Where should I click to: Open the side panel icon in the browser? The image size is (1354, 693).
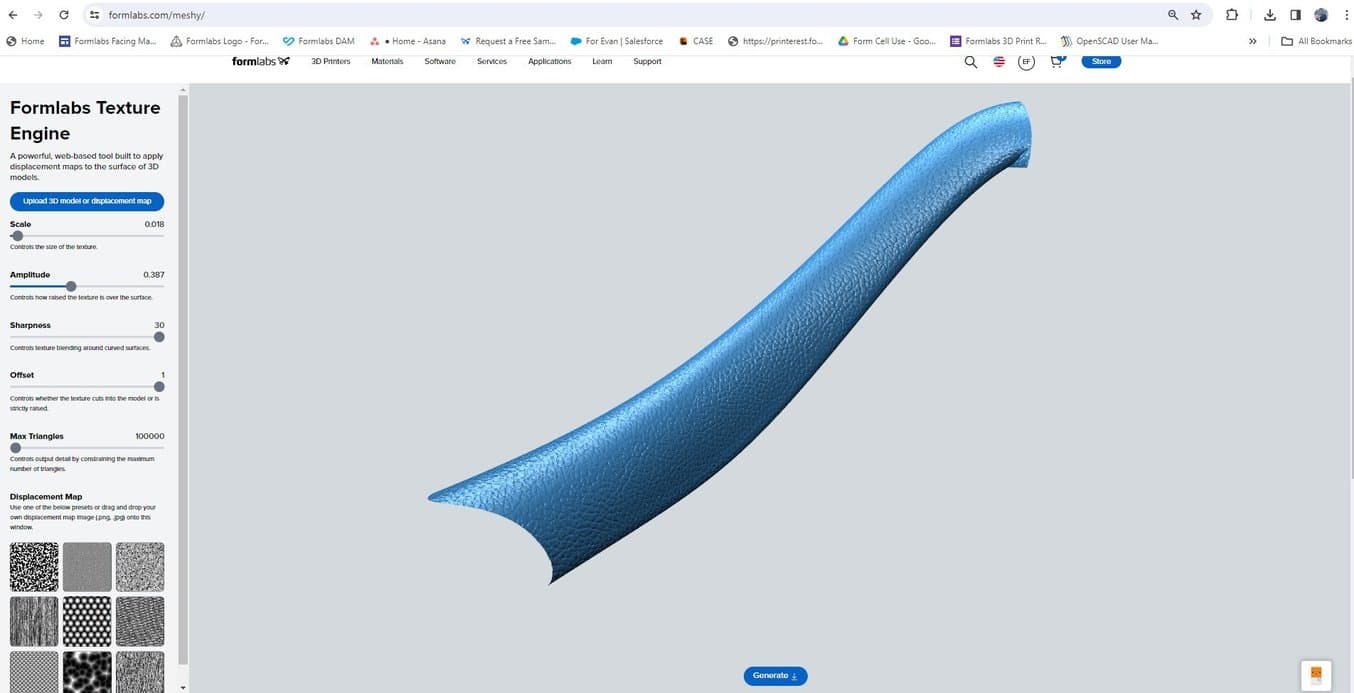1294,15
